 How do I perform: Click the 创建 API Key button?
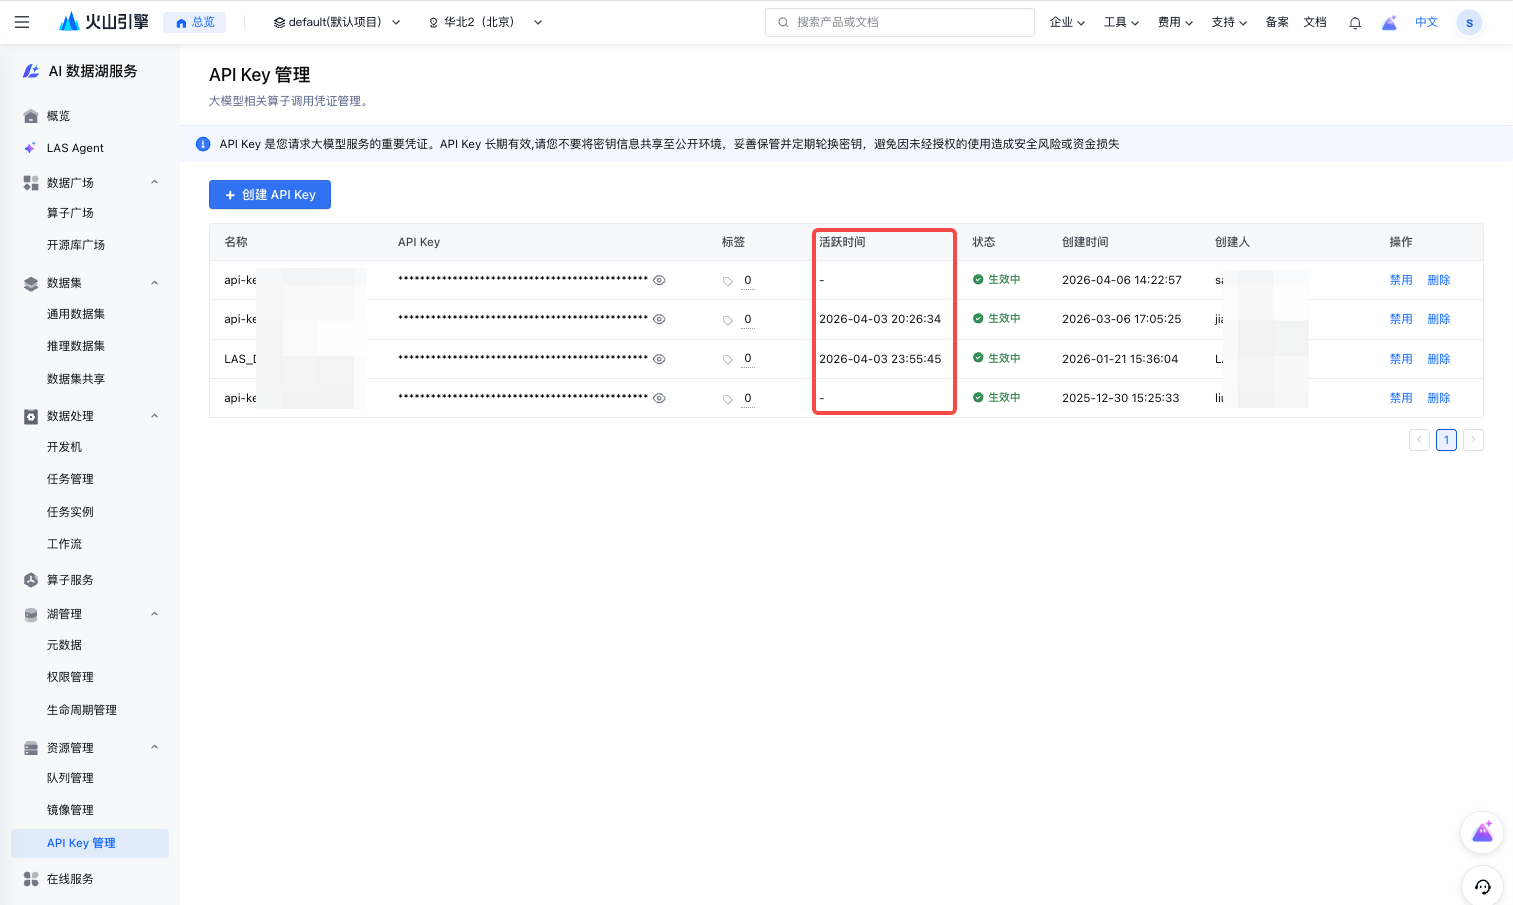270,195
